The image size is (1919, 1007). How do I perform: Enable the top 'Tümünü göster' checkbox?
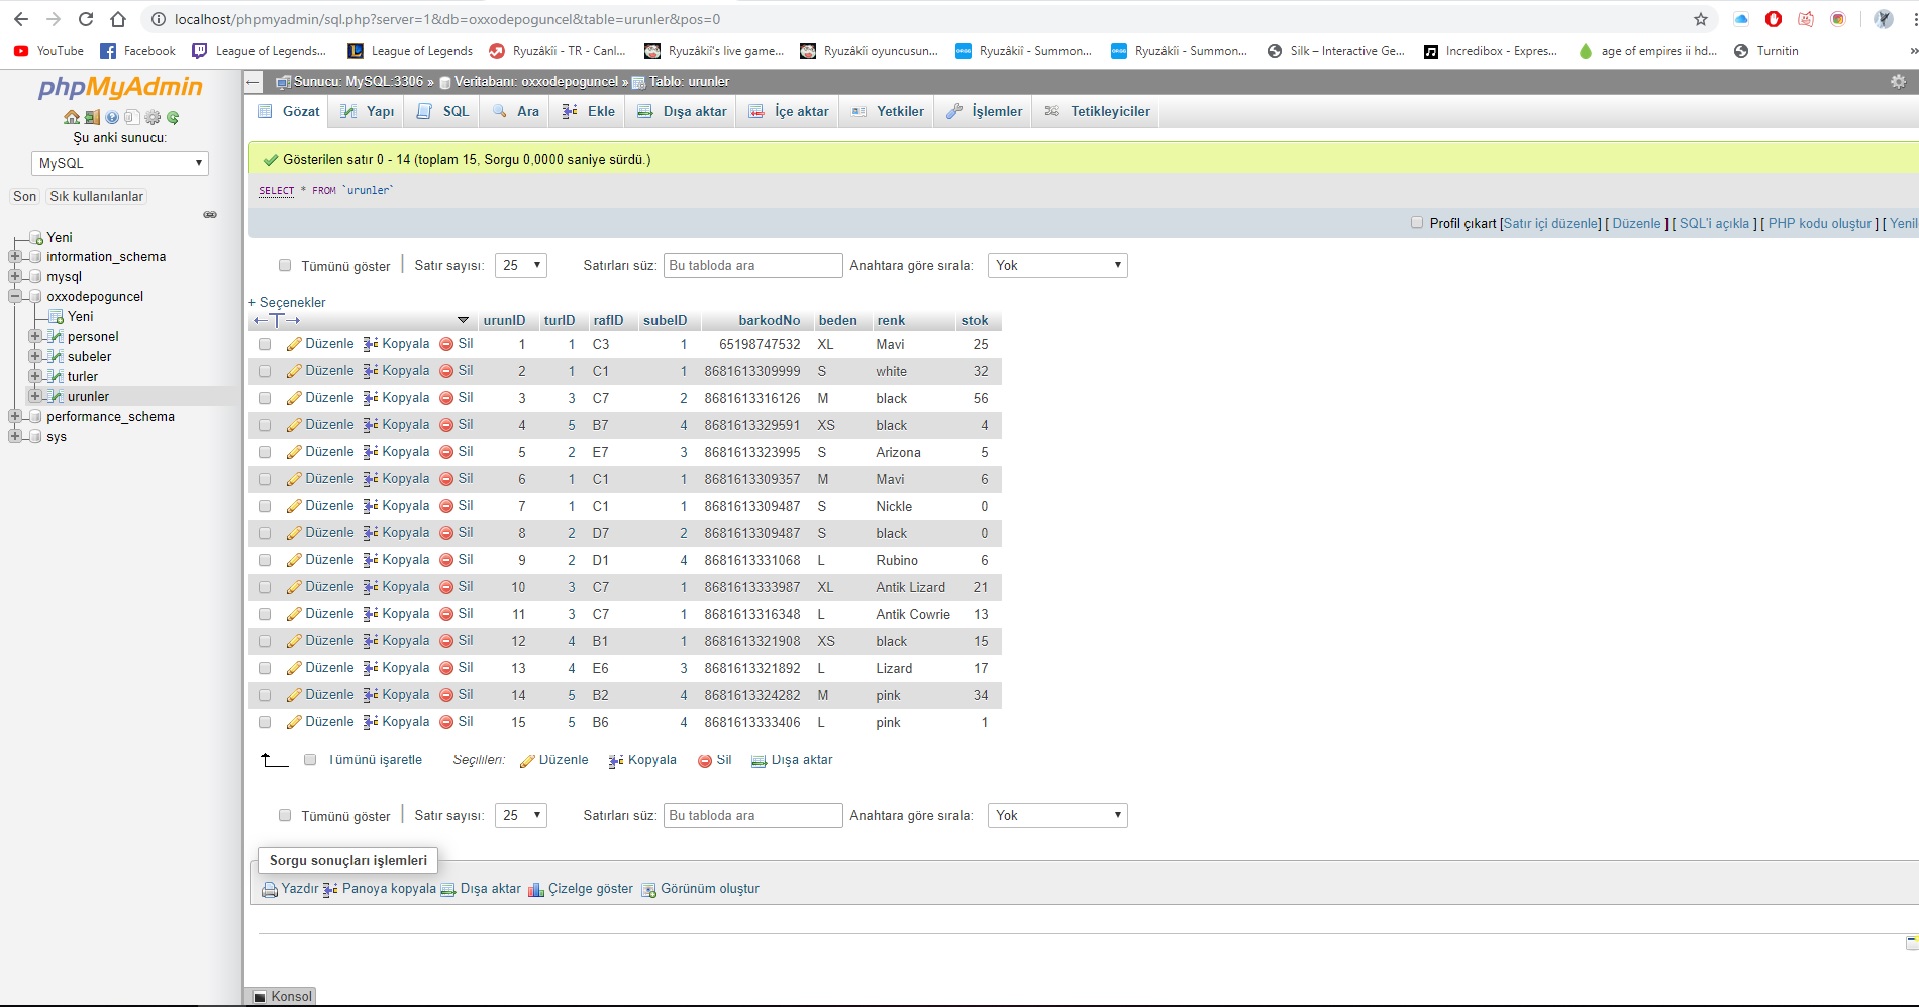(x=285, y=266)
